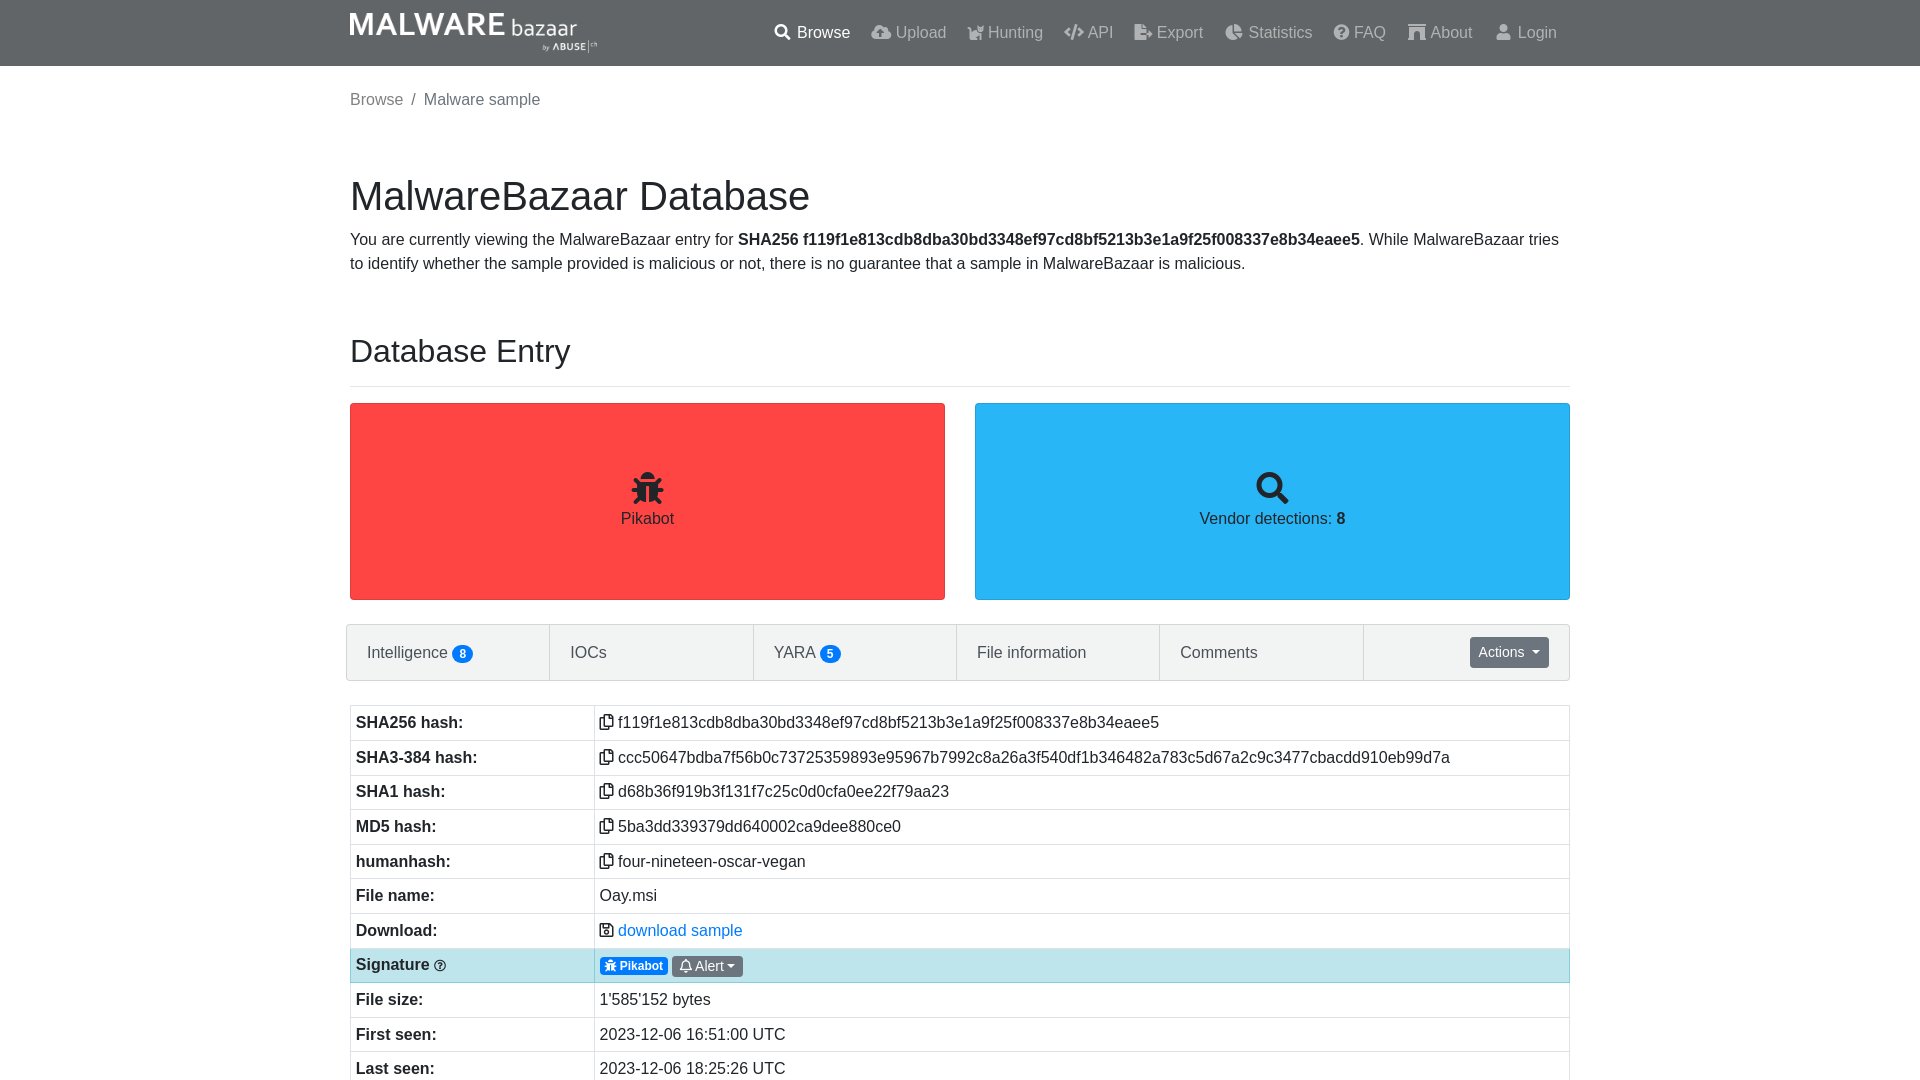Click the MalwareBazaar Browse icon
Image resolution: width=1920 pixels, height=1080 pixels.
click(x=781, y=32)
